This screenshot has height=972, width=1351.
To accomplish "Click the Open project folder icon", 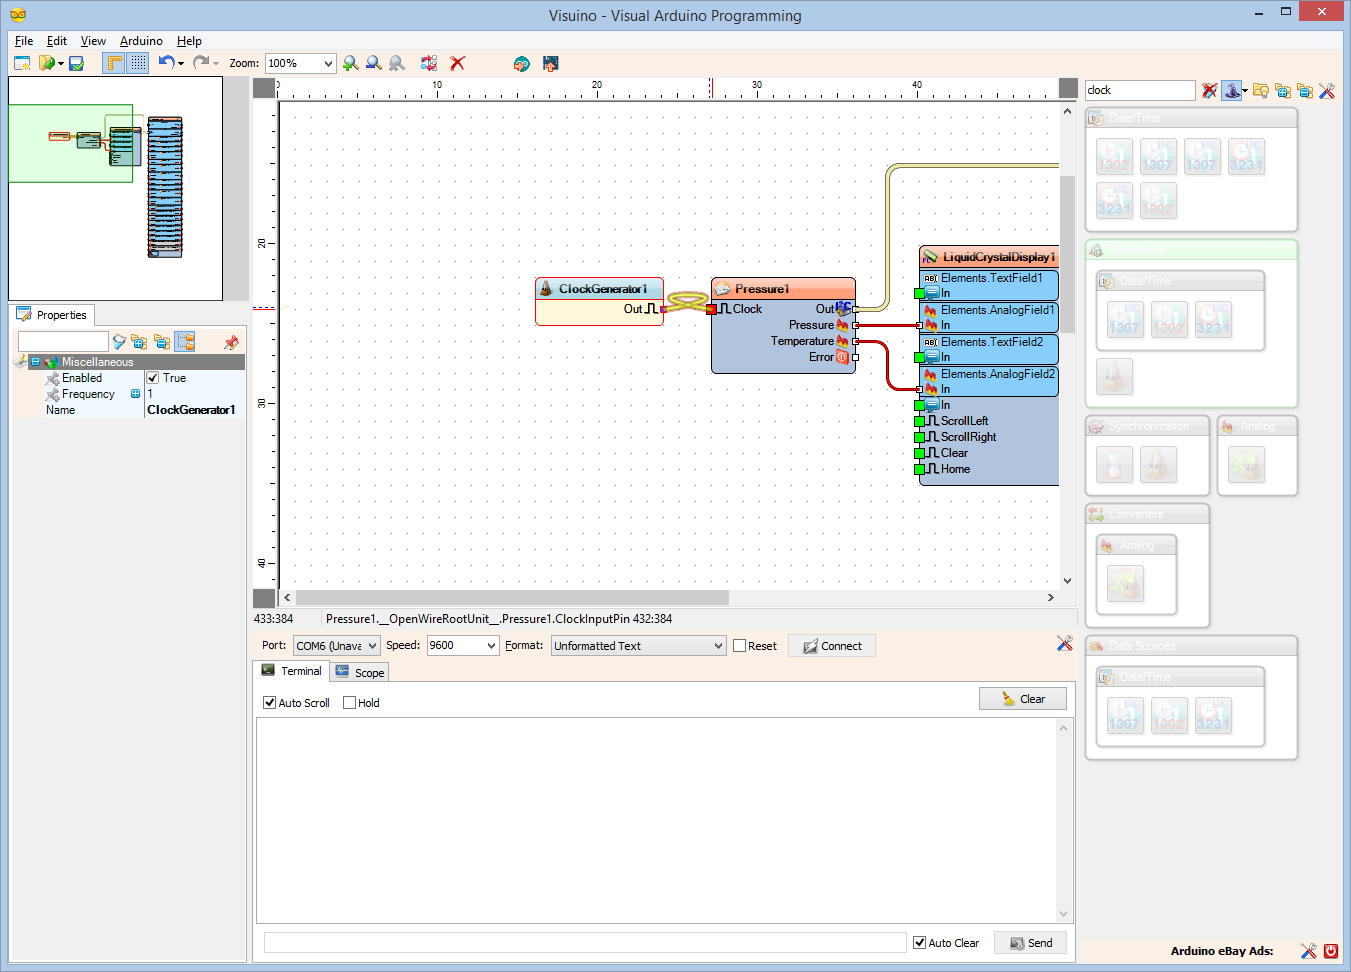I will (46, 63).
